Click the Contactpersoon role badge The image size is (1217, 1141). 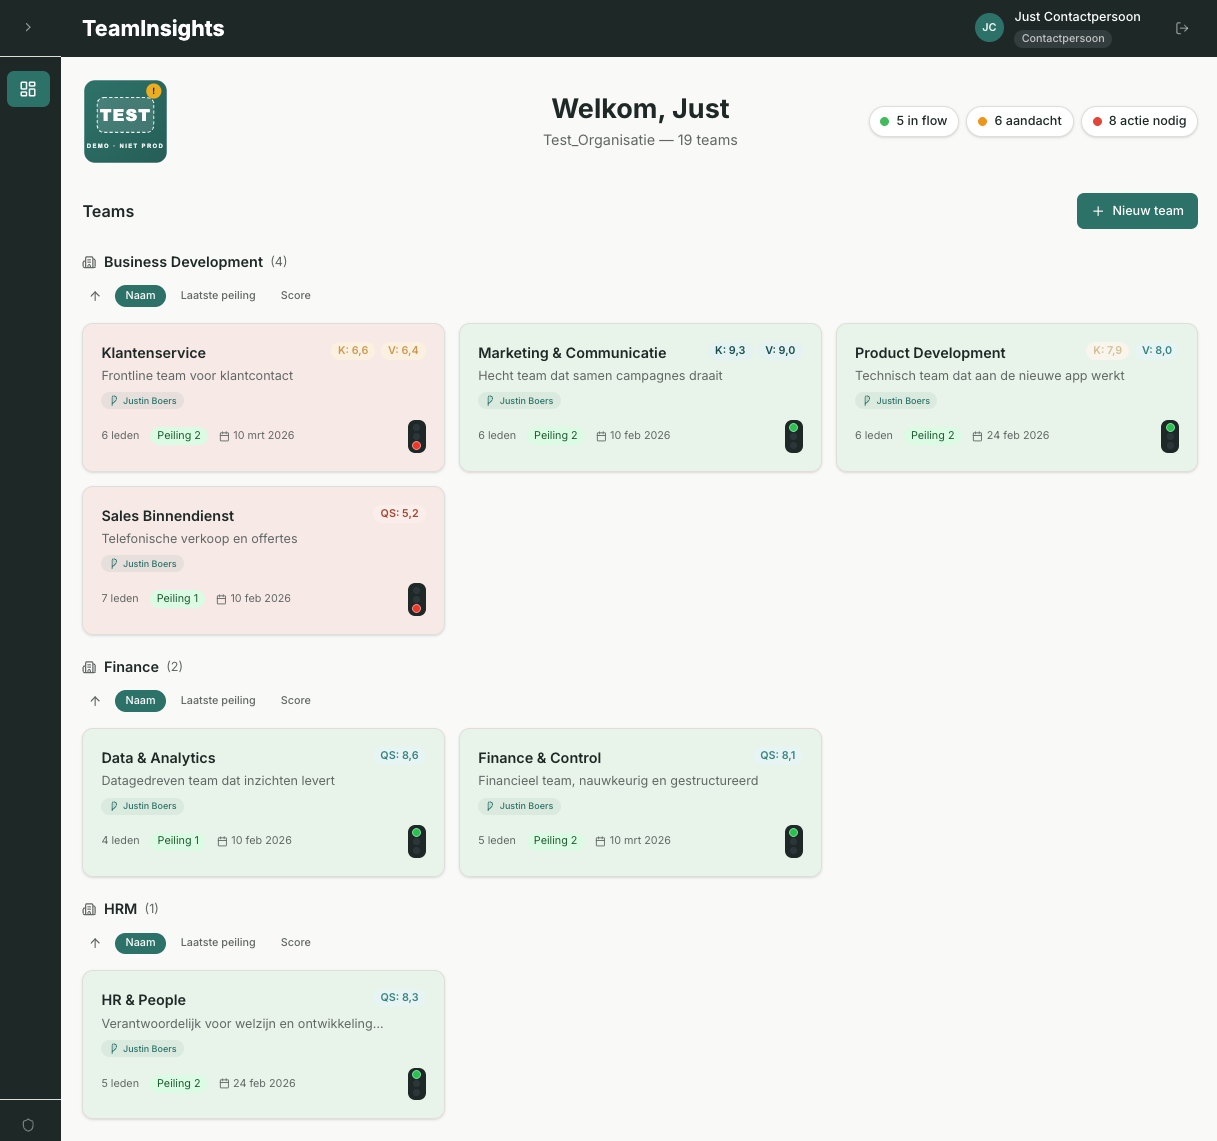pos(1063,39)
